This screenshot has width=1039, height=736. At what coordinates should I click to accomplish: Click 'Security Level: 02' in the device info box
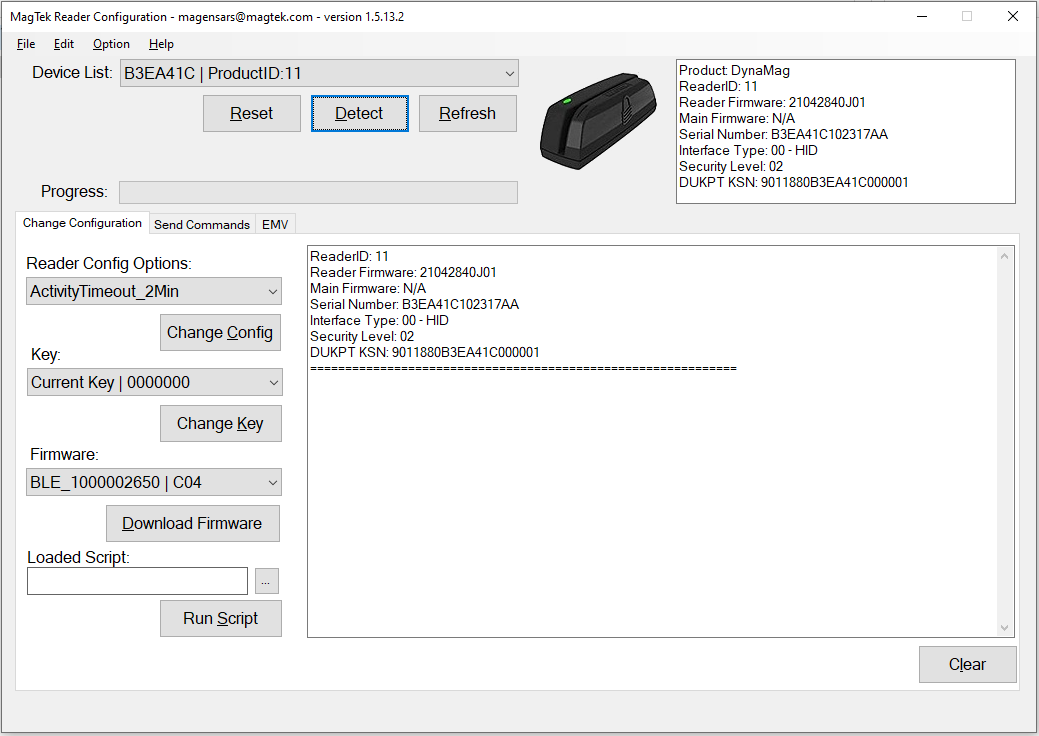pyautogui.click(x=731, y=166)
